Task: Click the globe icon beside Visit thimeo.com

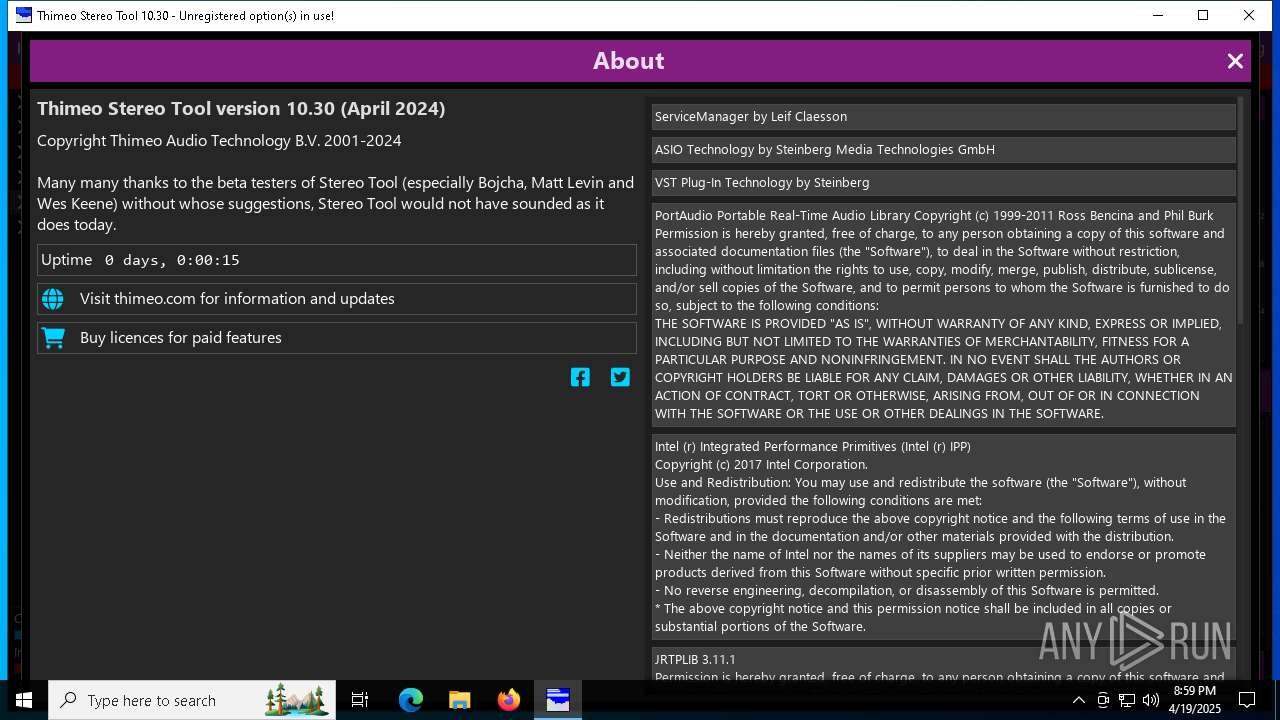Action: [x=53, y=299]
